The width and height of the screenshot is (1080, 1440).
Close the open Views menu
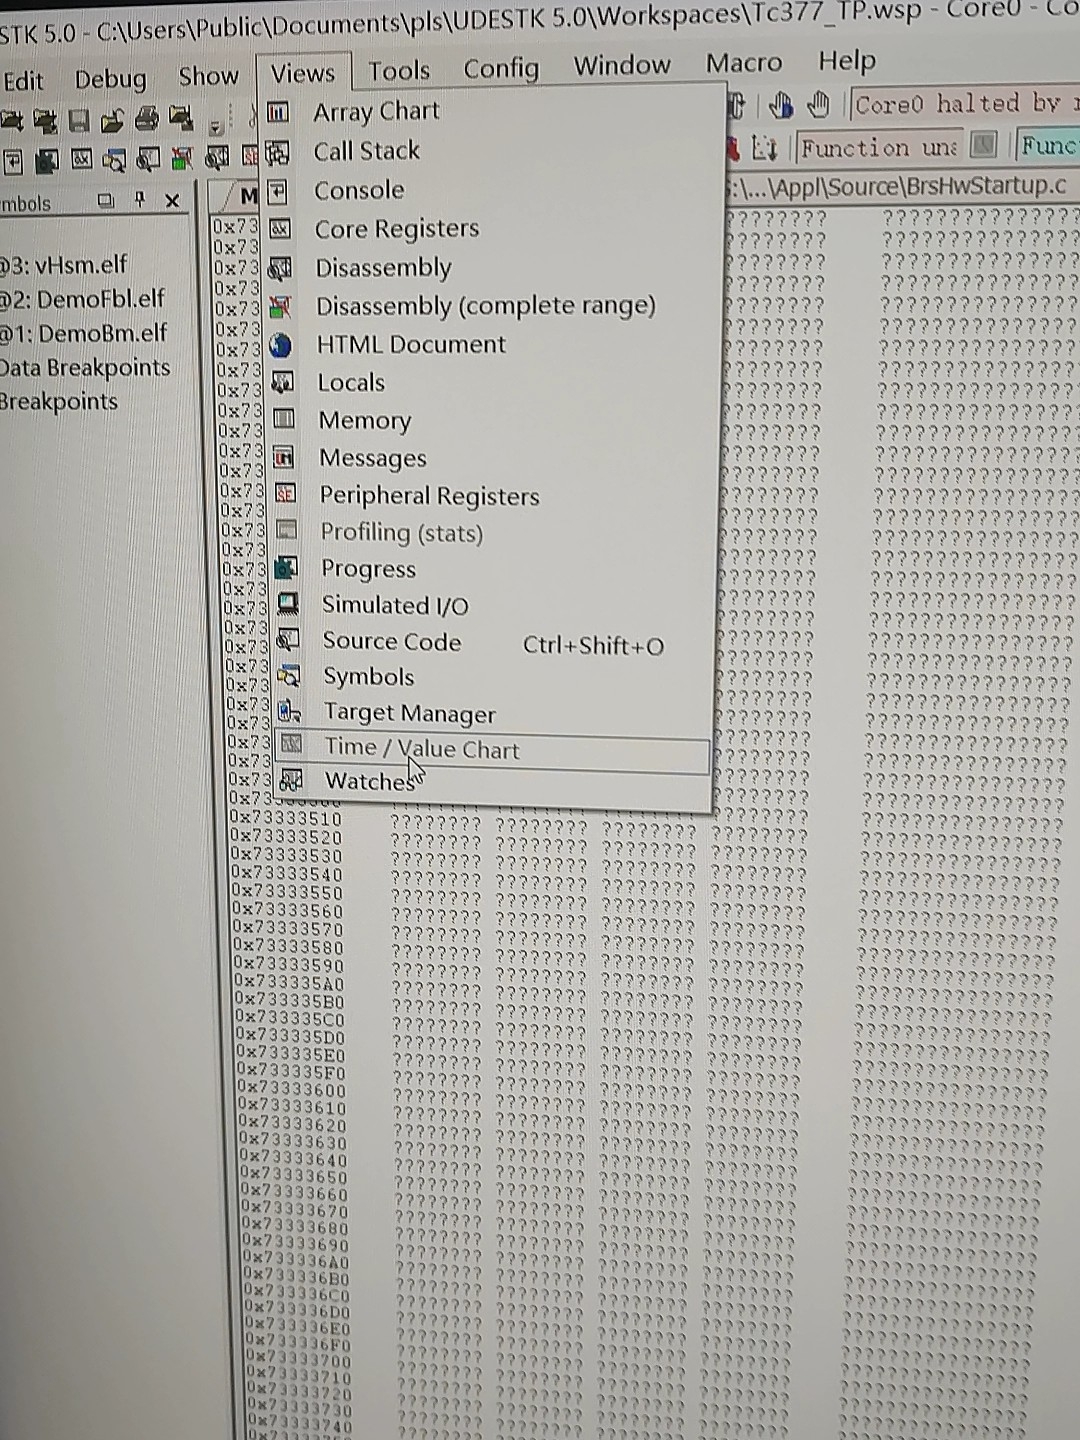tap(302, 74)
